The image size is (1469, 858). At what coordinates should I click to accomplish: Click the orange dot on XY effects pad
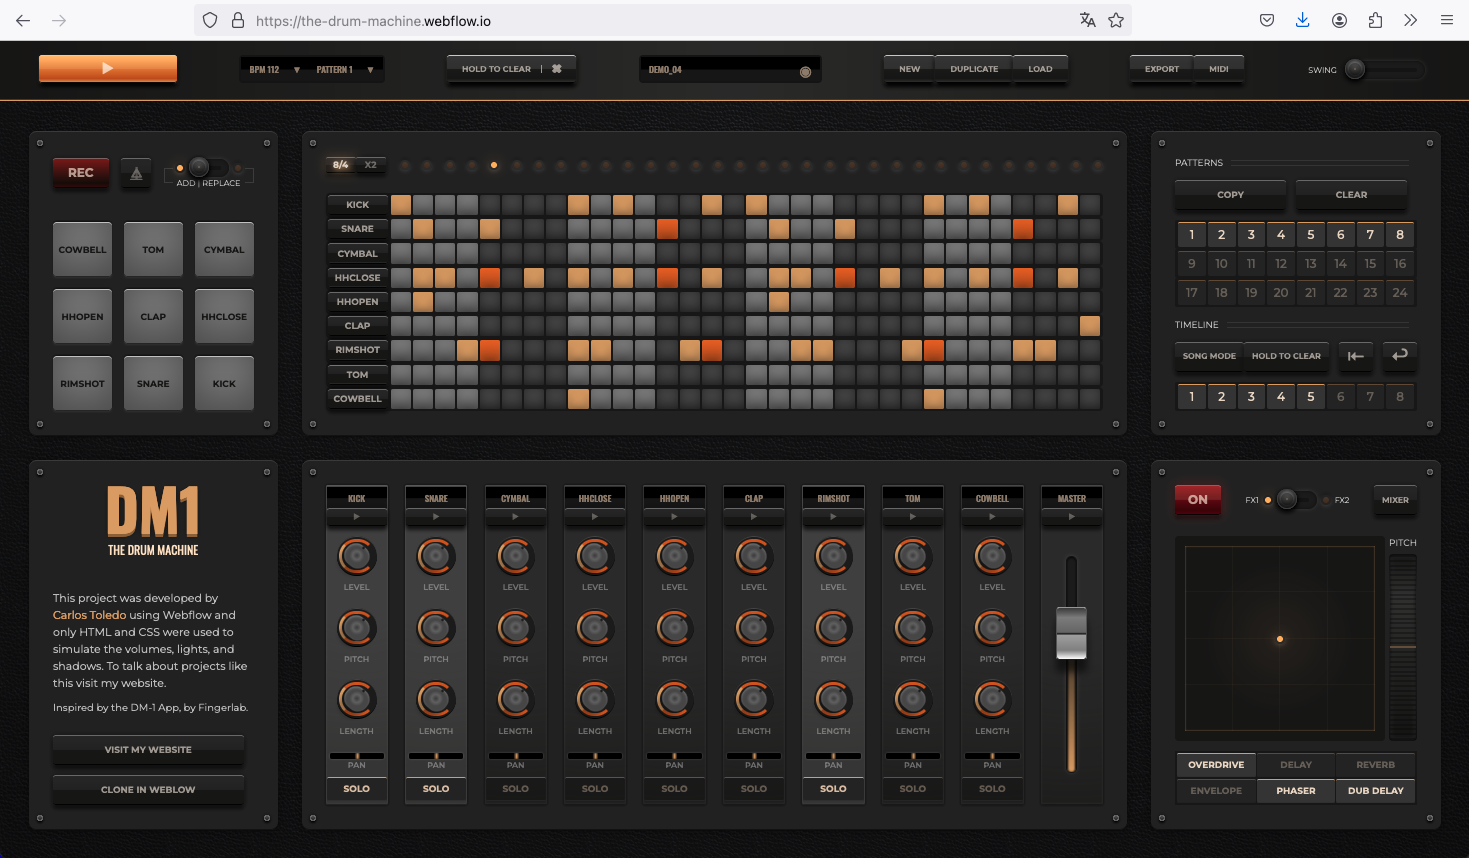(1280, 639)
